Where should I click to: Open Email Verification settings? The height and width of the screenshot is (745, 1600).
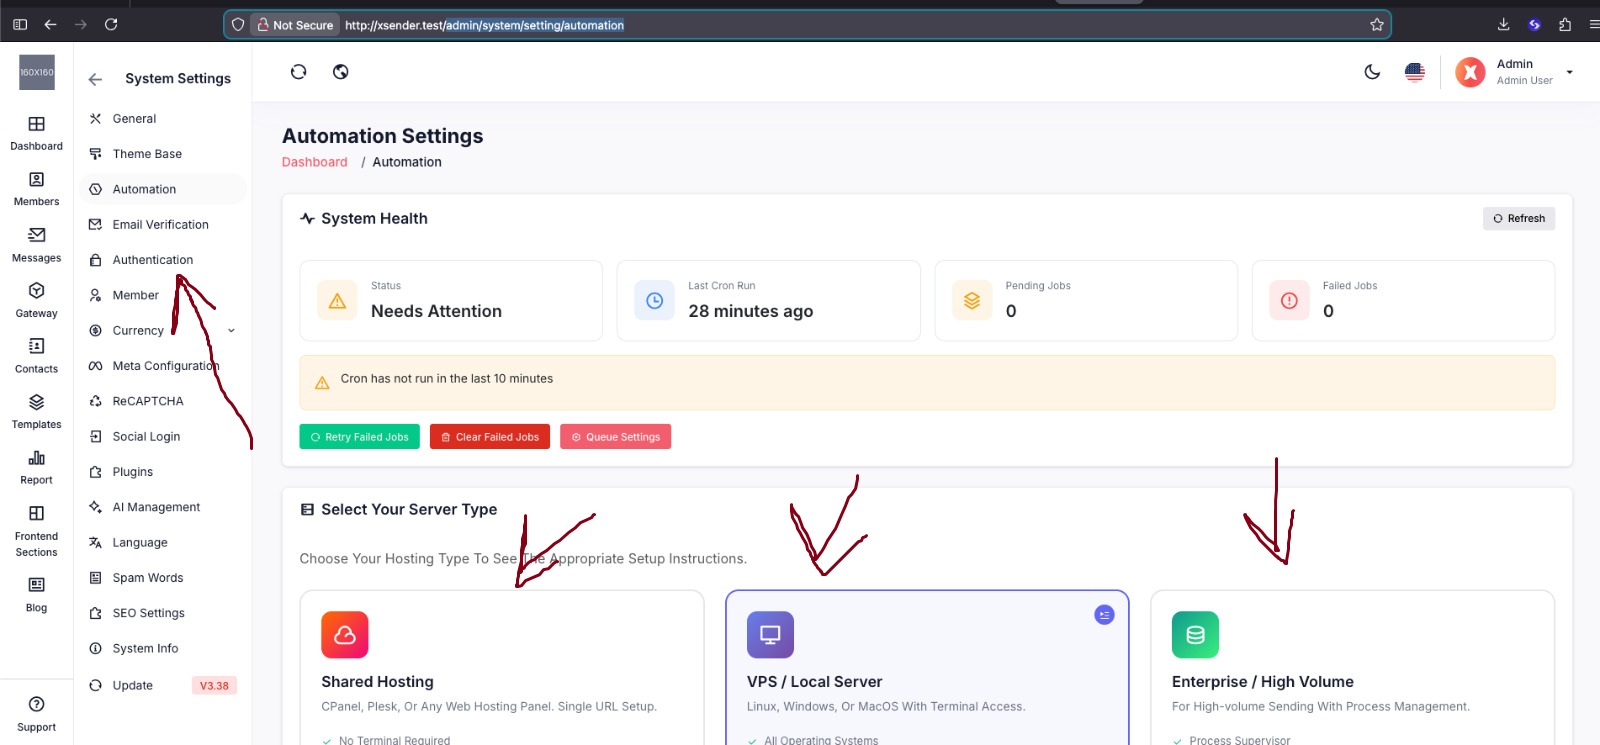coord(160,225)
